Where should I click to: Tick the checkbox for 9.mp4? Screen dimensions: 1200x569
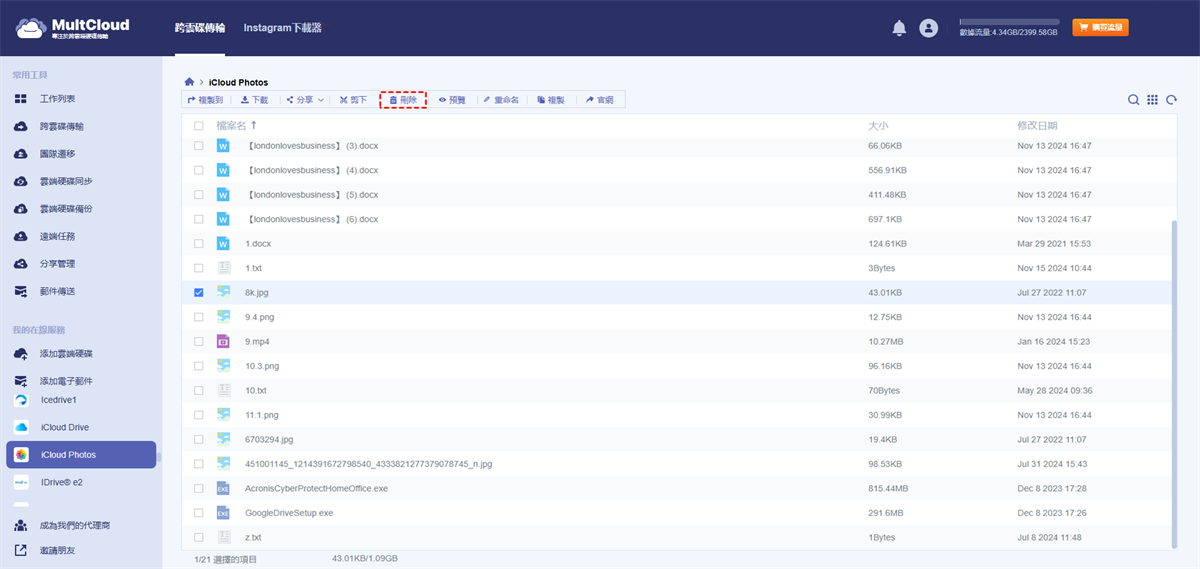coord(198,342)
